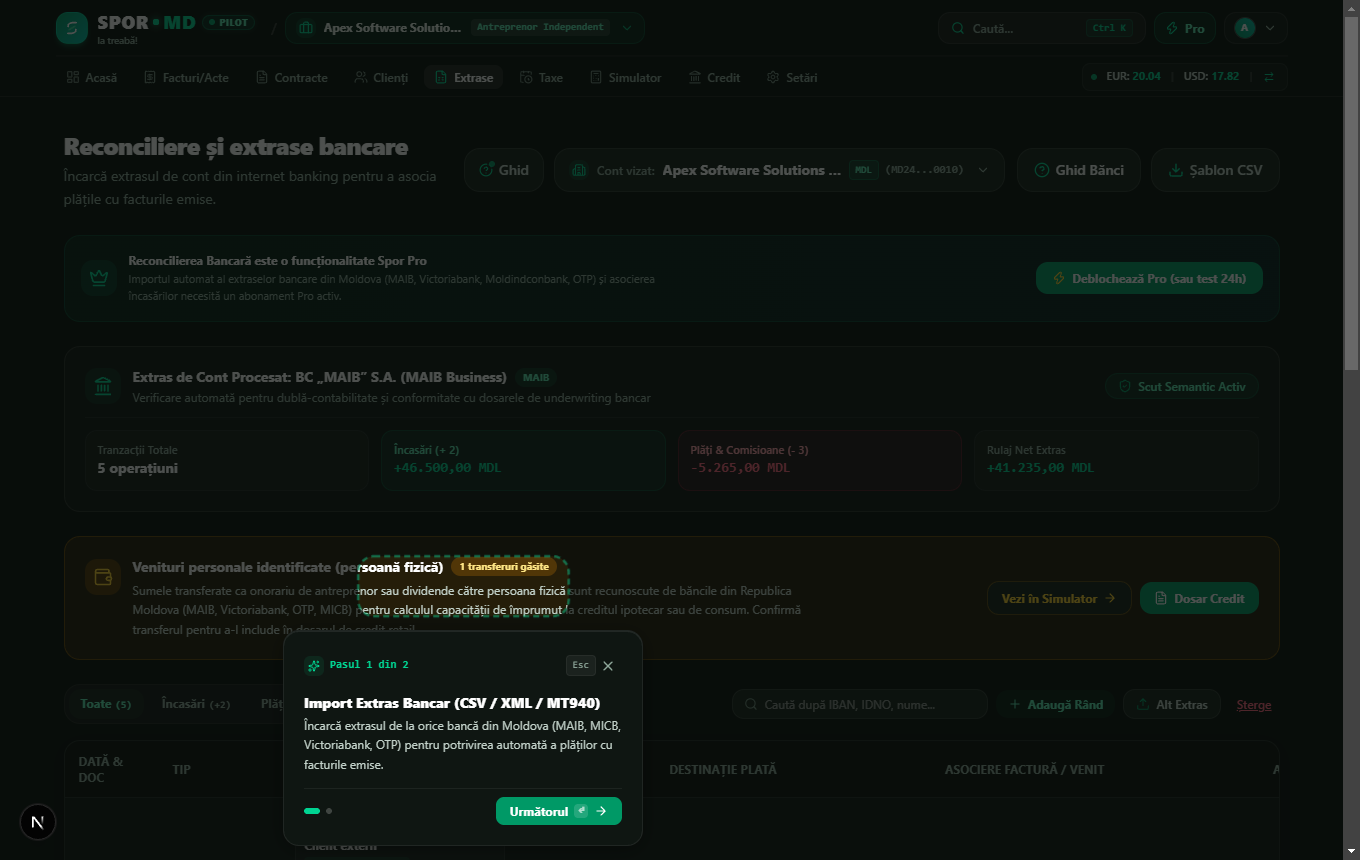1360x860 pixels.
Task: Navigate to Clienți
Action: click(x=381, y=77)
